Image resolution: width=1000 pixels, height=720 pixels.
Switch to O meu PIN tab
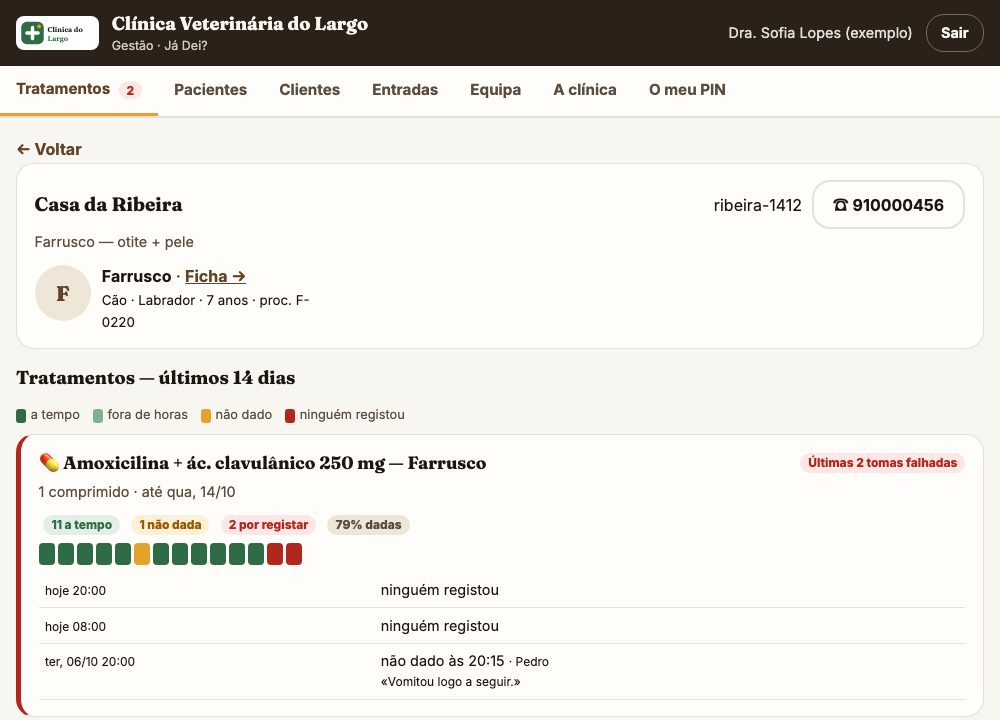coord(688,90)
